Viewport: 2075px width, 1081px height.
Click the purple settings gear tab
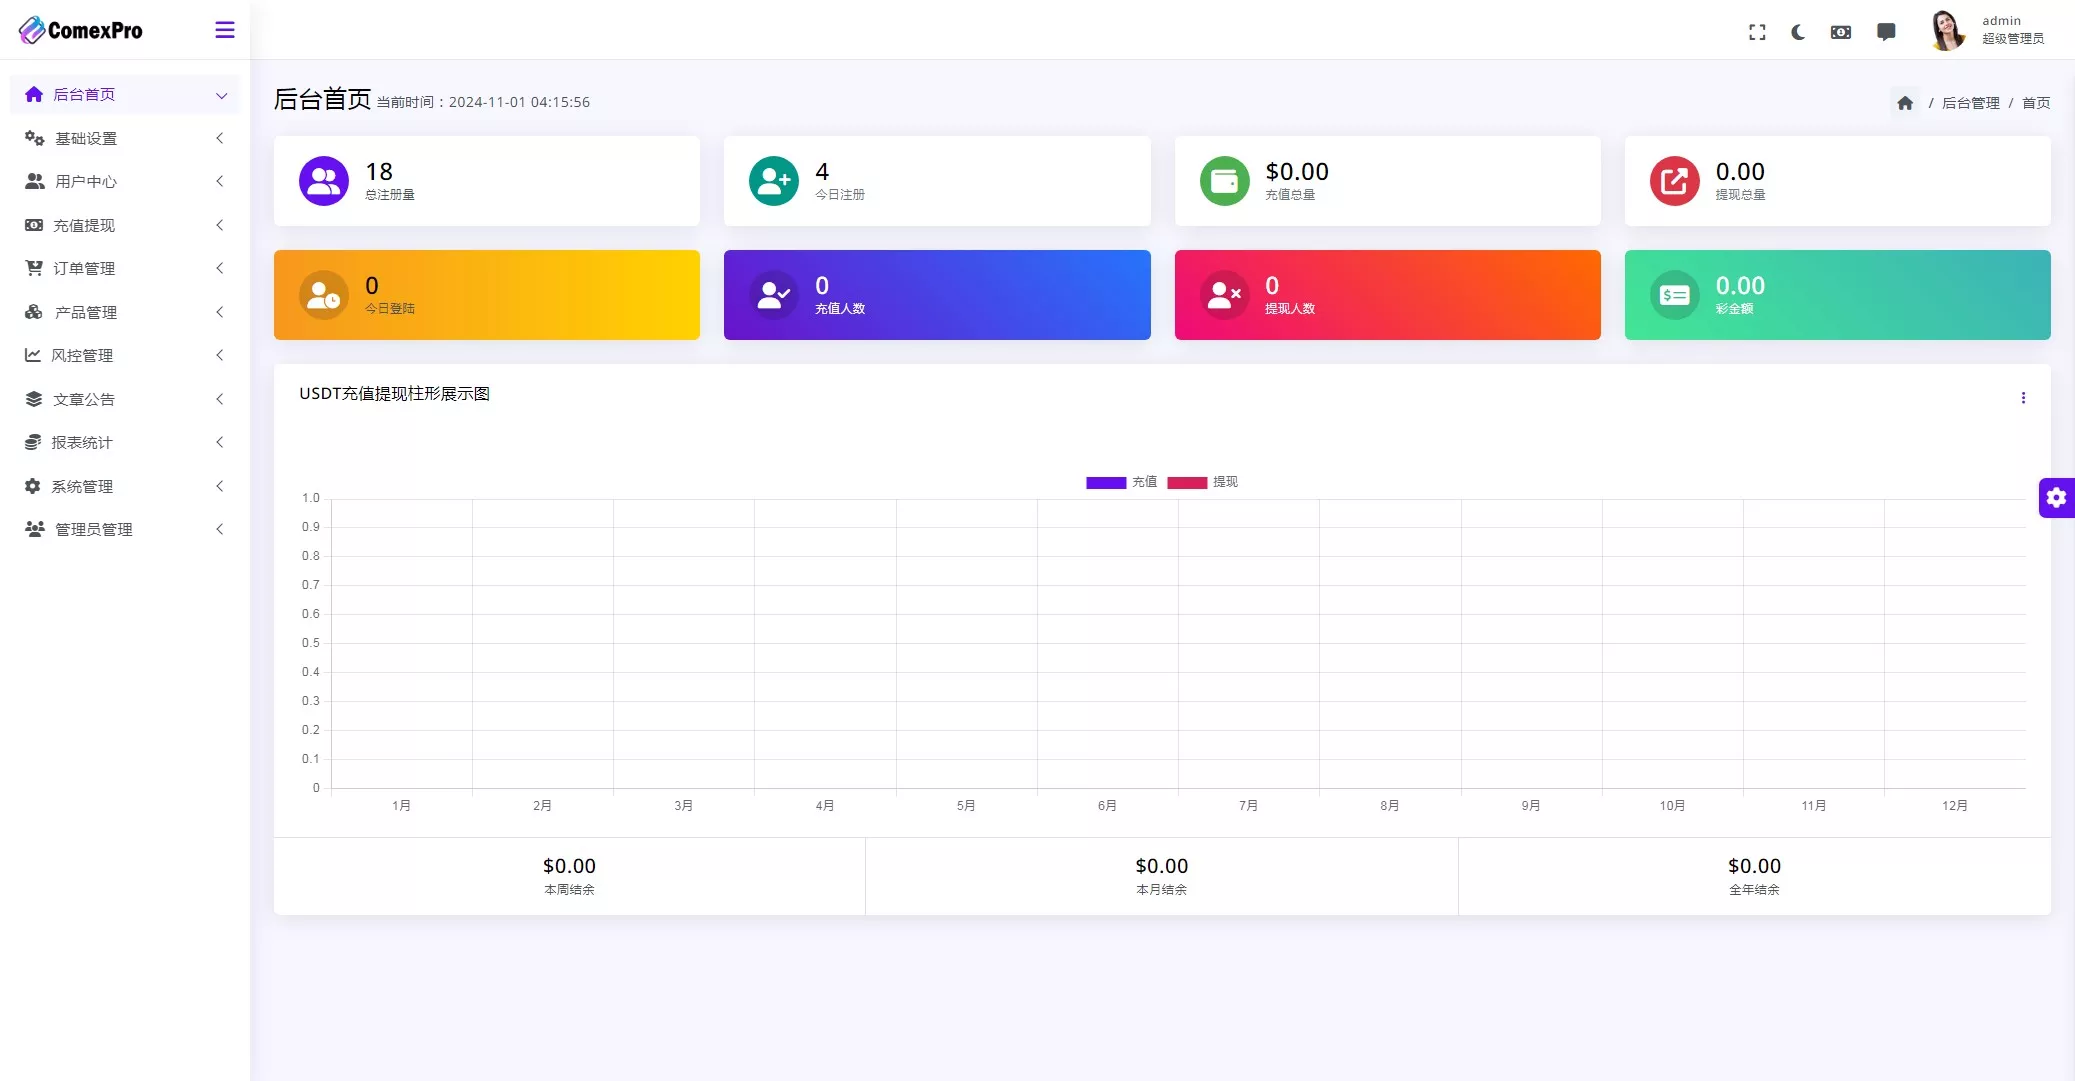coord(2056,497)
